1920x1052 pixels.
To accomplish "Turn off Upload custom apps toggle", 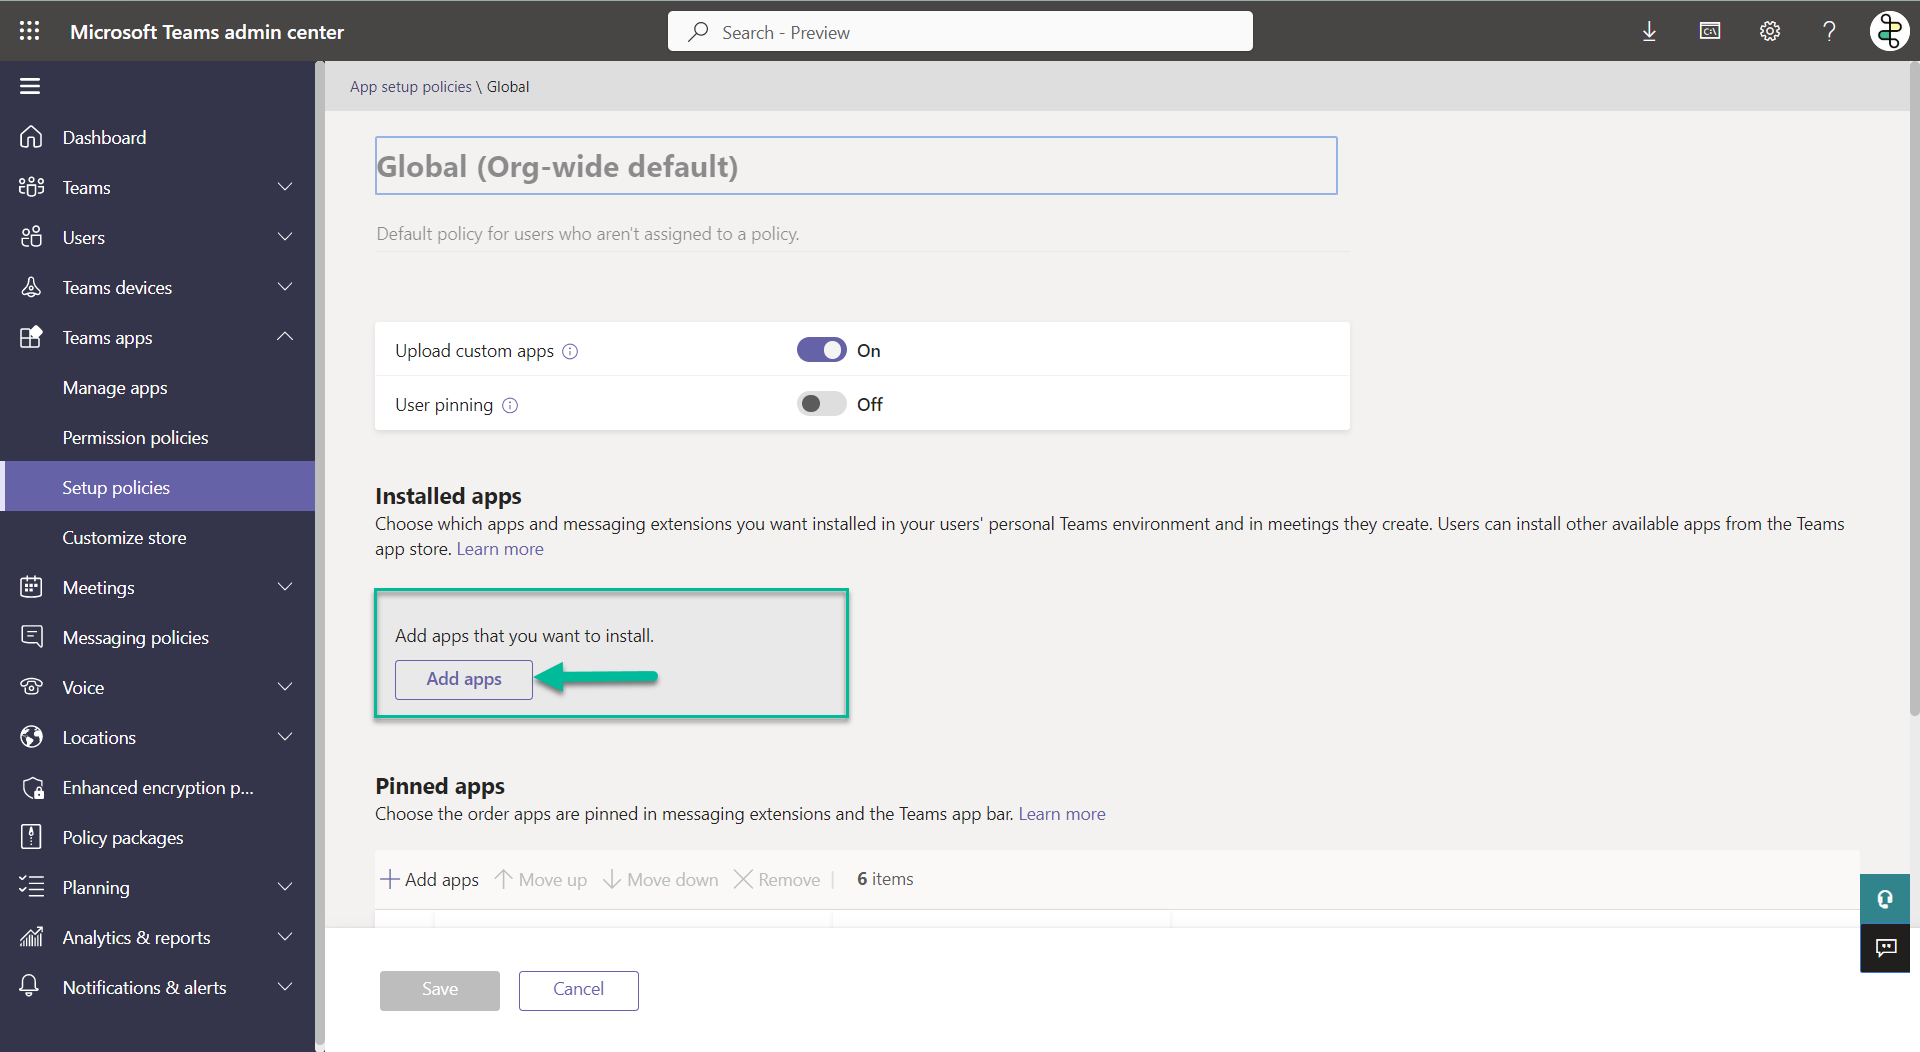I will pyautogui.click(x=821, y=351).
